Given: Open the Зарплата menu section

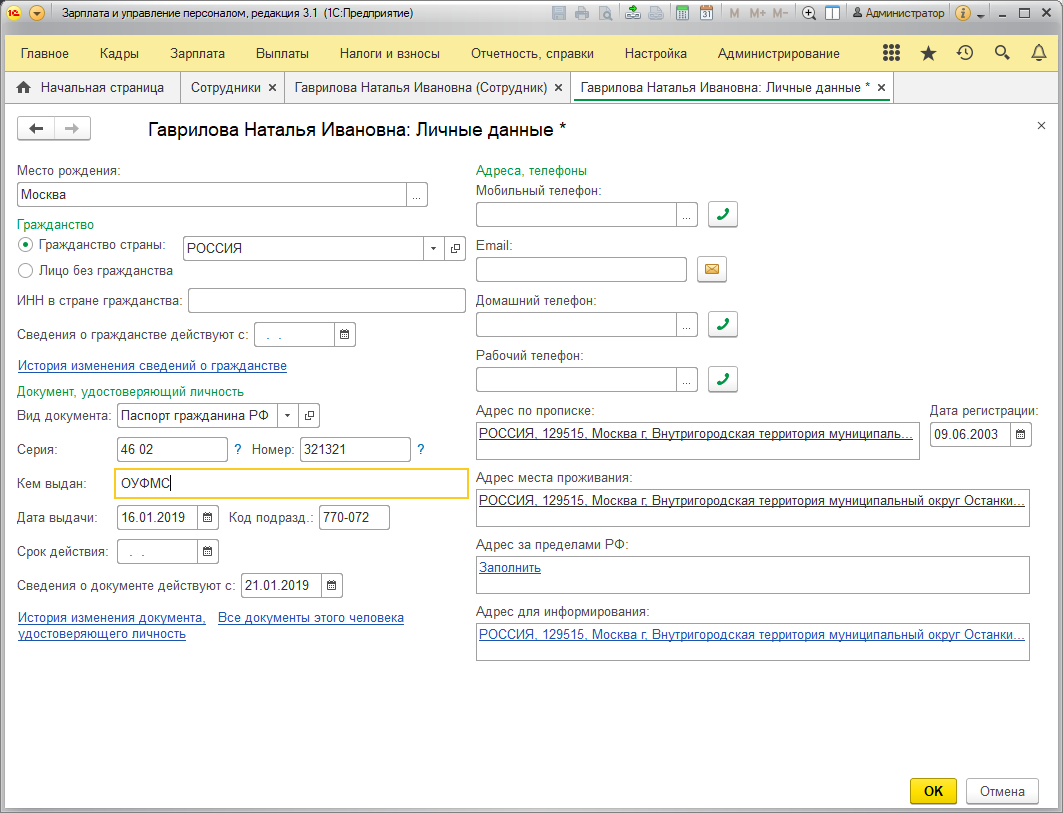Looking at the screenshot, I should click(197, 53).
